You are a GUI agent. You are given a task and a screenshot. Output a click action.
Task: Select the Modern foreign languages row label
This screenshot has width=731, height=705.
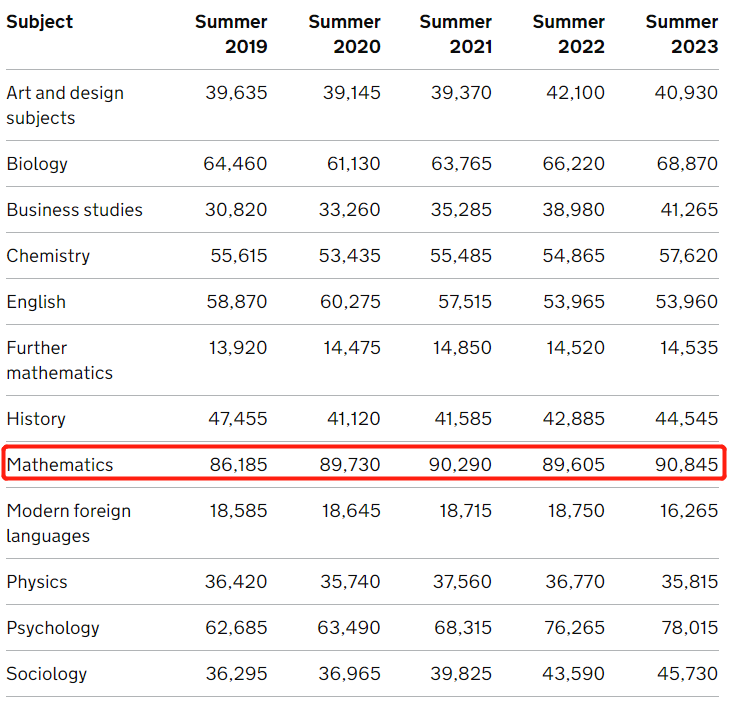coord(68,523)
